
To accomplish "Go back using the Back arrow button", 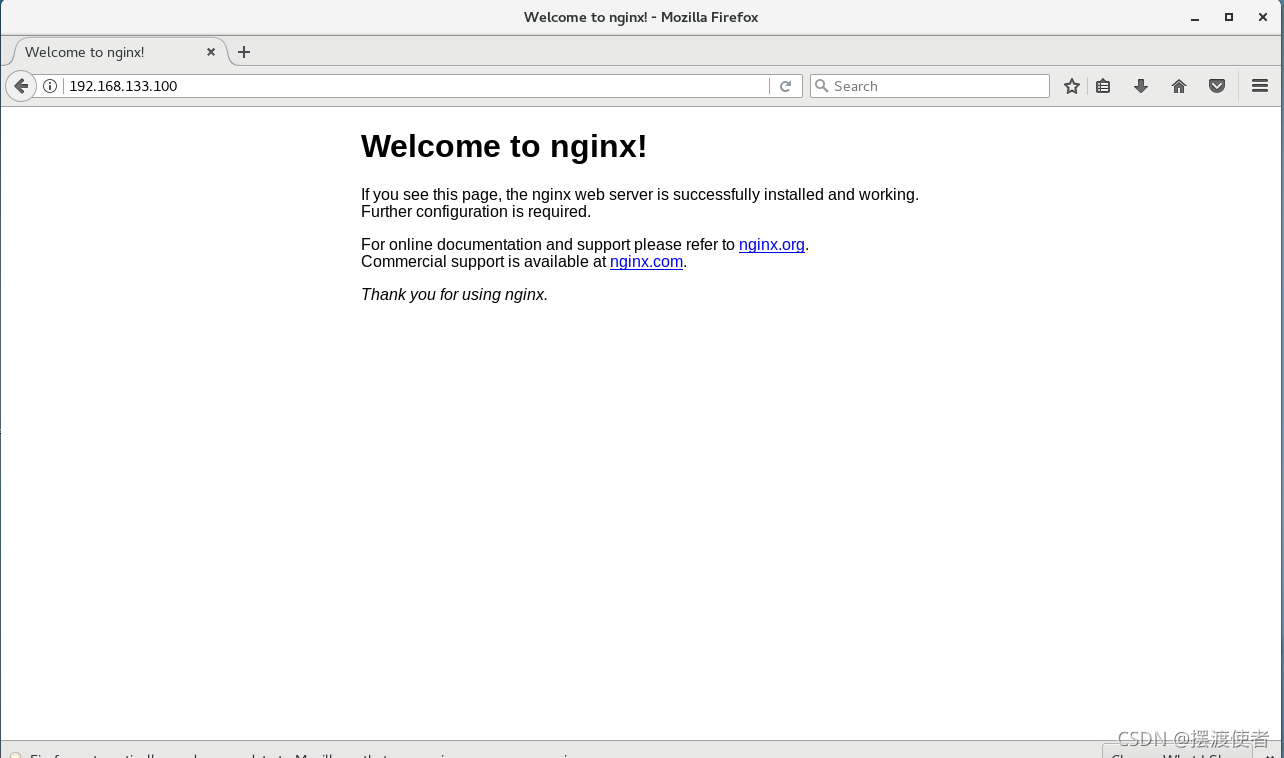I will tap(21, 86).
